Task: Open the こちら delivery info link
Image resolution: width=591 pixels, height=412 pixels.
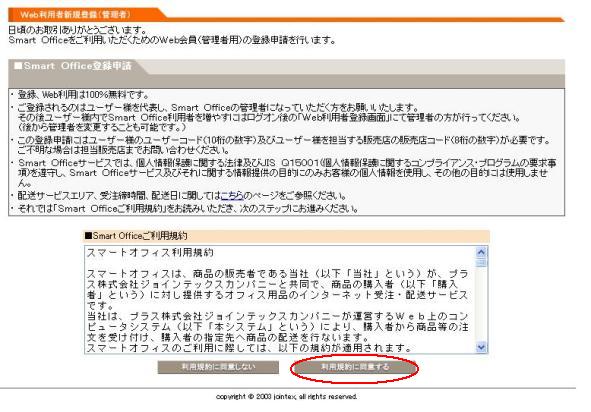Action: pyautogui.click(x=232, y=196)
